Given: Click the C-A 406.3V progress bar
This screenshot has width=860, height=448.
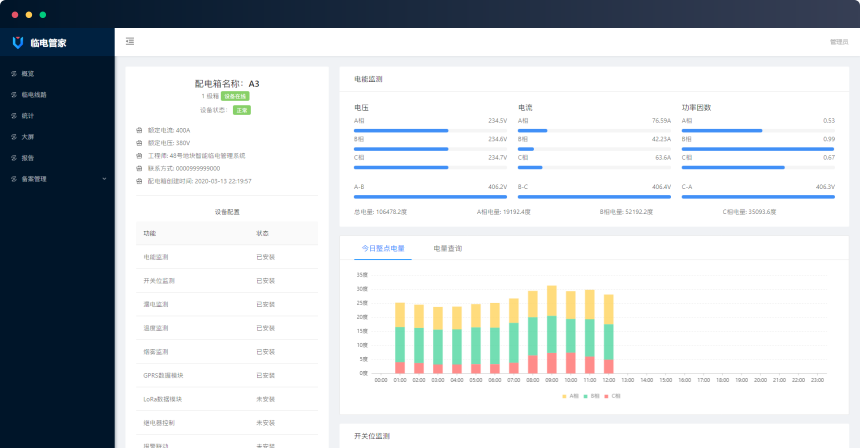Looking at the screenshot, I should [x=758, y=197].
